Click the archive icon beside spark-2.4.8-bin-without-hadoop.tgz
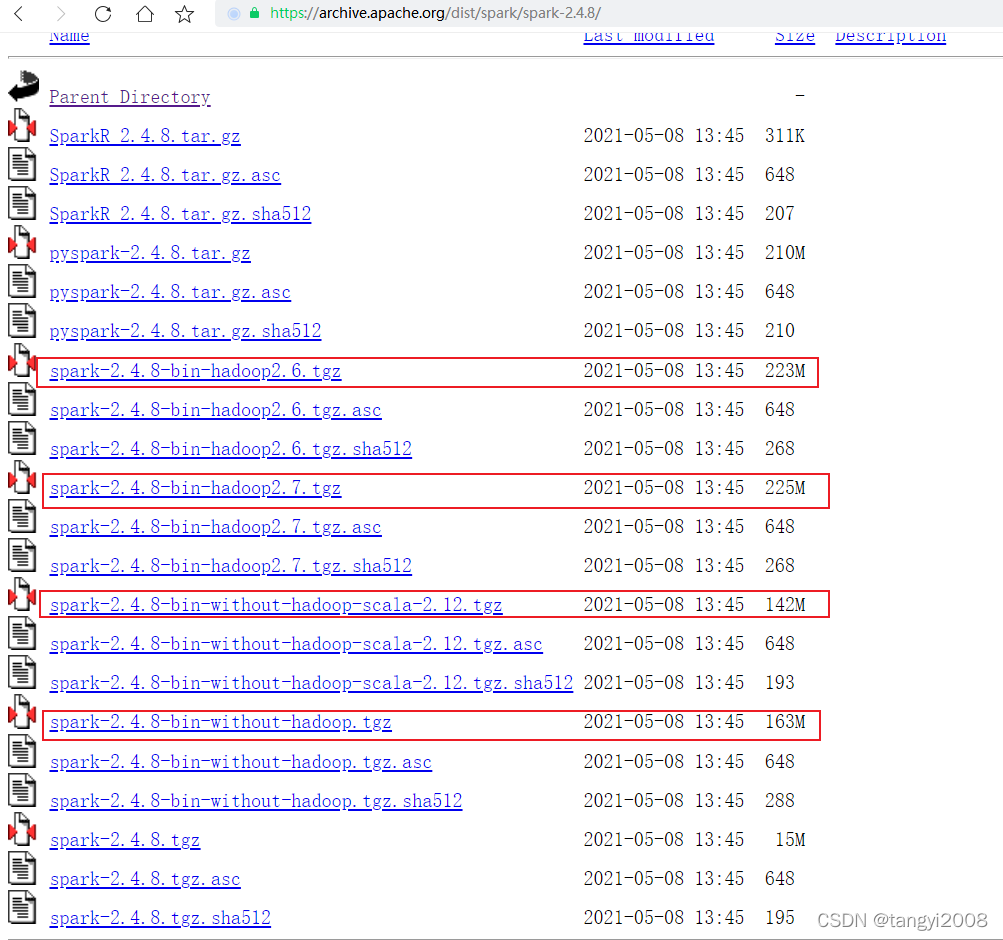The image size is (1003, 940). pyautogui.click(x=22, y=711)
